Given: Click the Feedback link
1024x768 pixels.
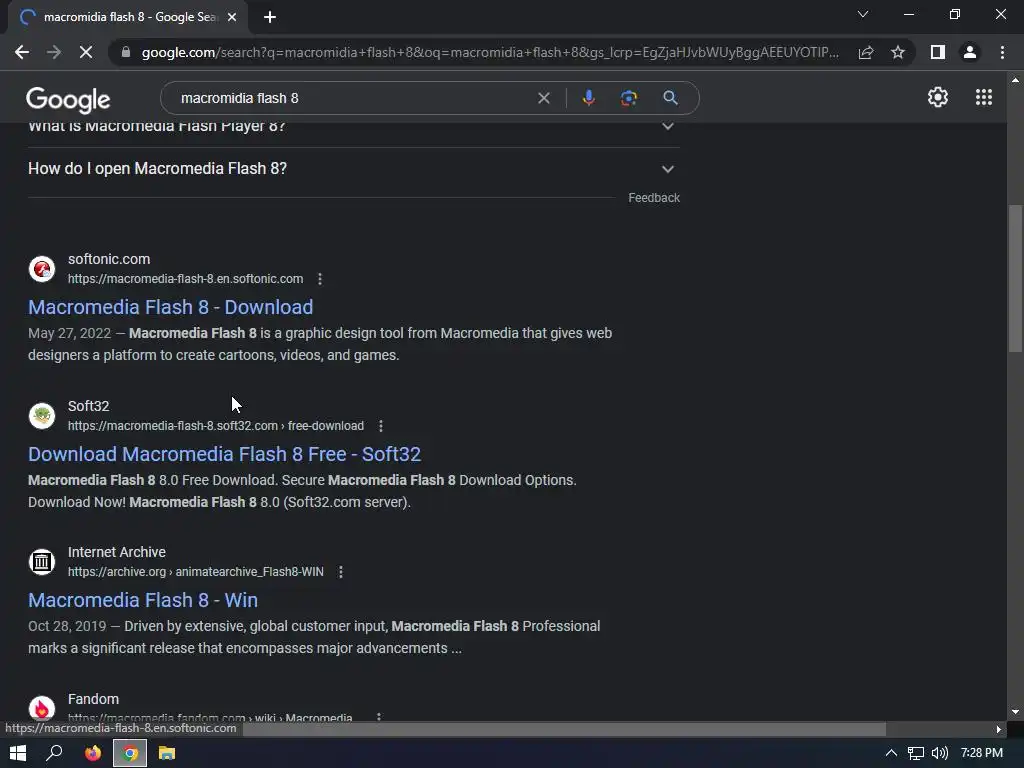Looking at the screenshot, I should [654, 198].
